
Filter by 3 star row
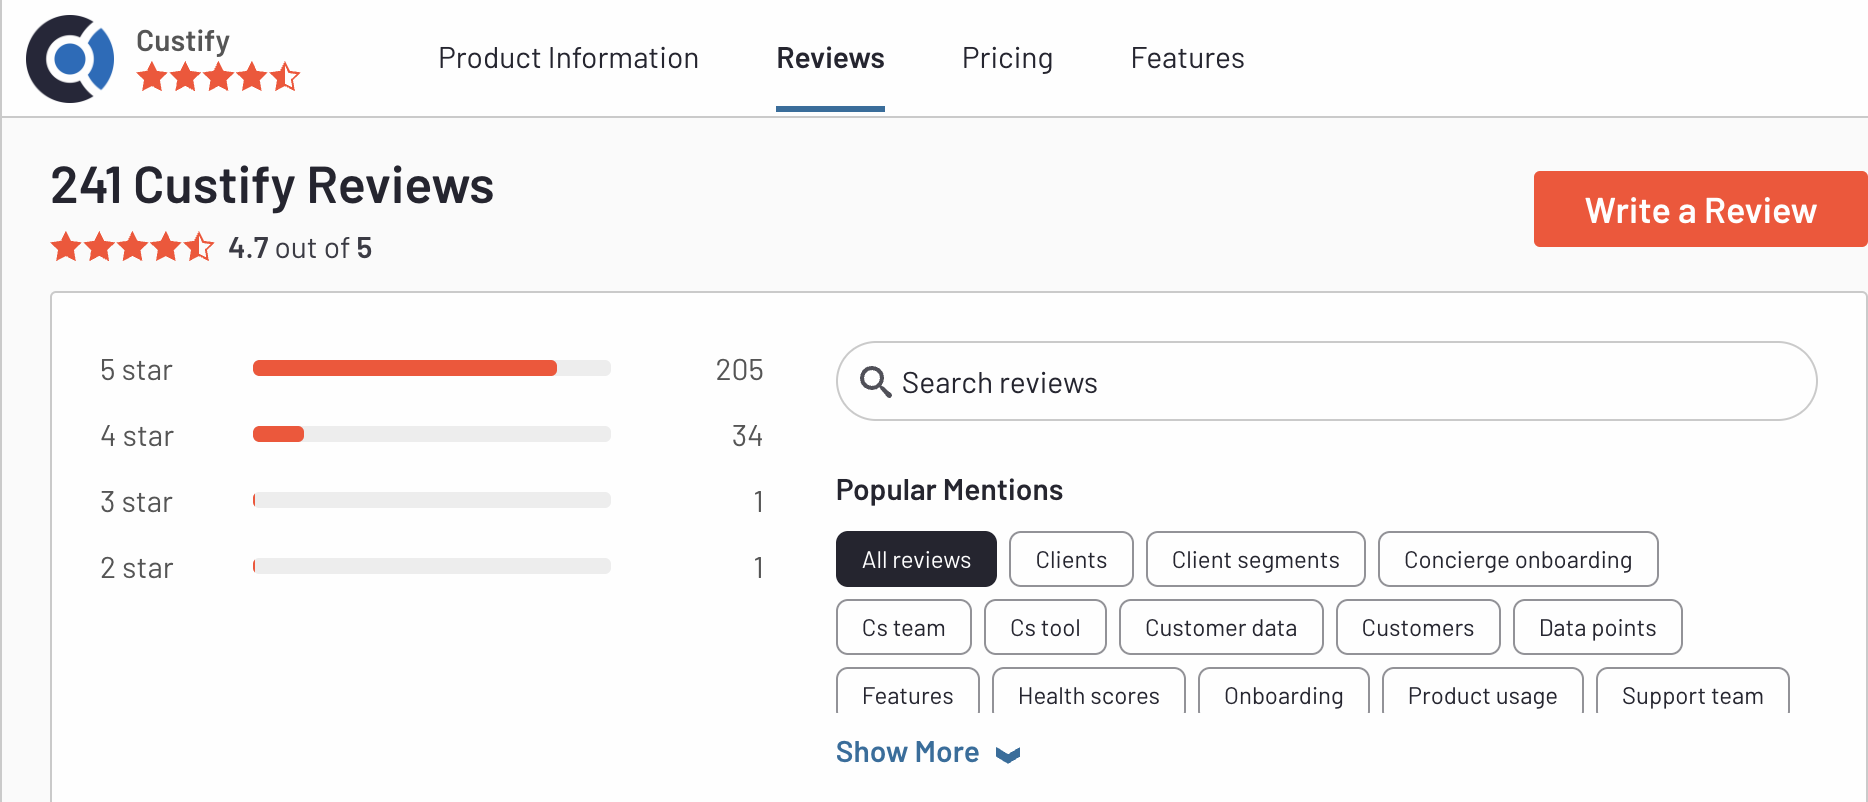point(432,501)
